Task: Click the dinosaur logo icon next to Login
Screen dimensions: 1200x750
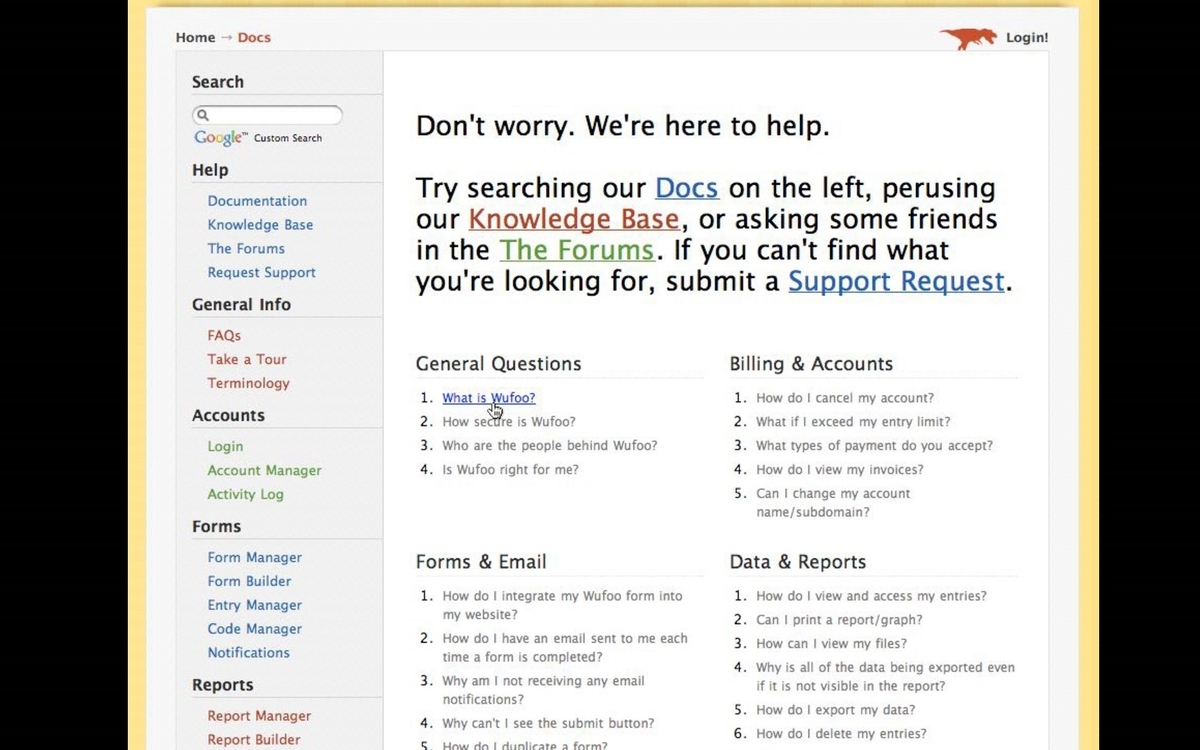Action: pyautogui.click(x=968, y=38)
